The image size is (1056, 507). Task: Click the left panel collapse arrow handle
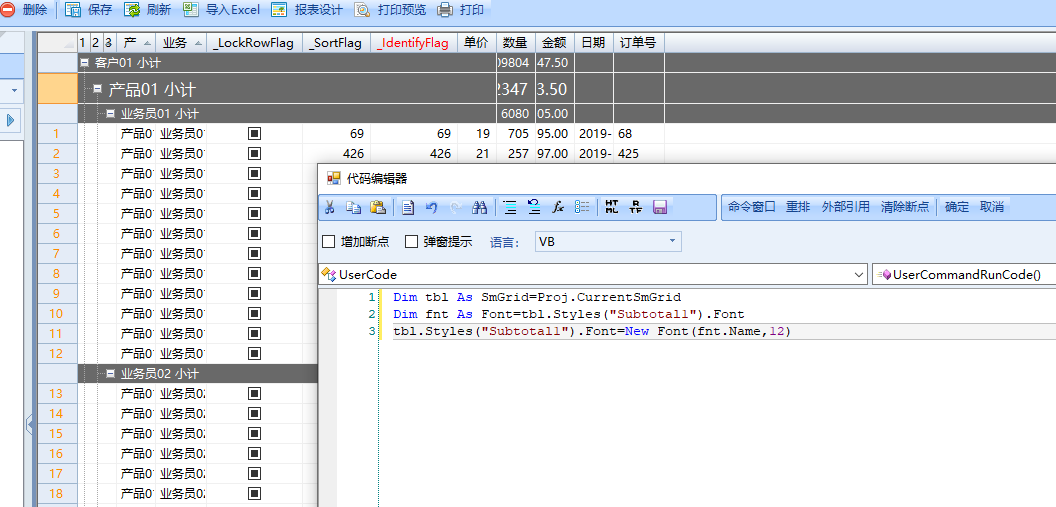(29, 424)
